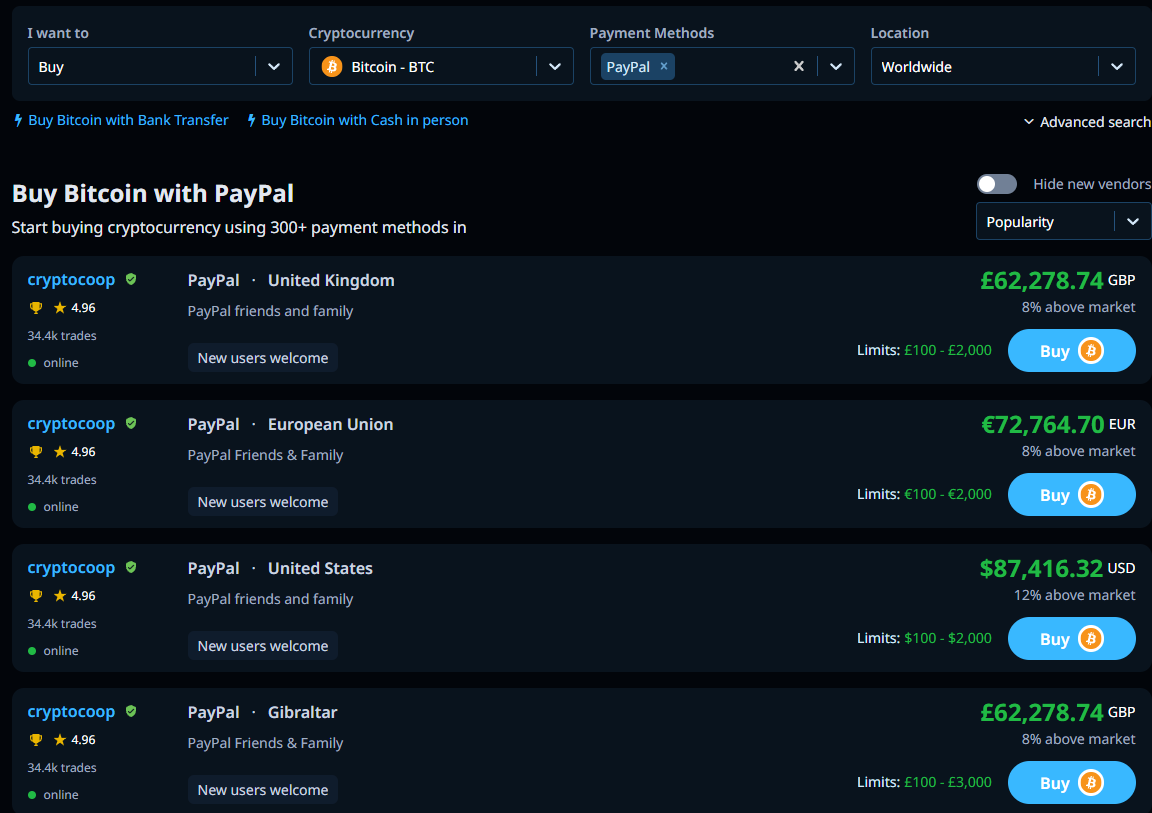Click trophy icon in the European Union offer
1152x813 pixels.
tap(35, 452)
